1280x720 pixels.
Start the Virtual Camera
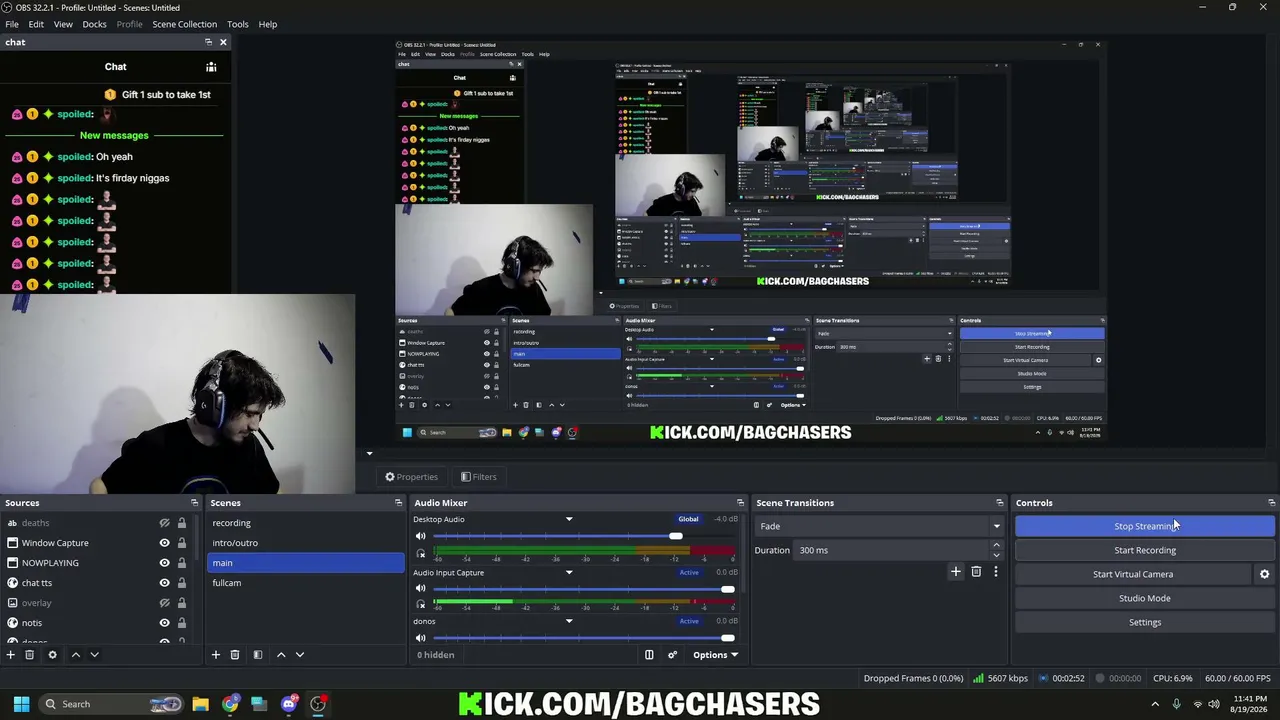tap(1133, 574)
